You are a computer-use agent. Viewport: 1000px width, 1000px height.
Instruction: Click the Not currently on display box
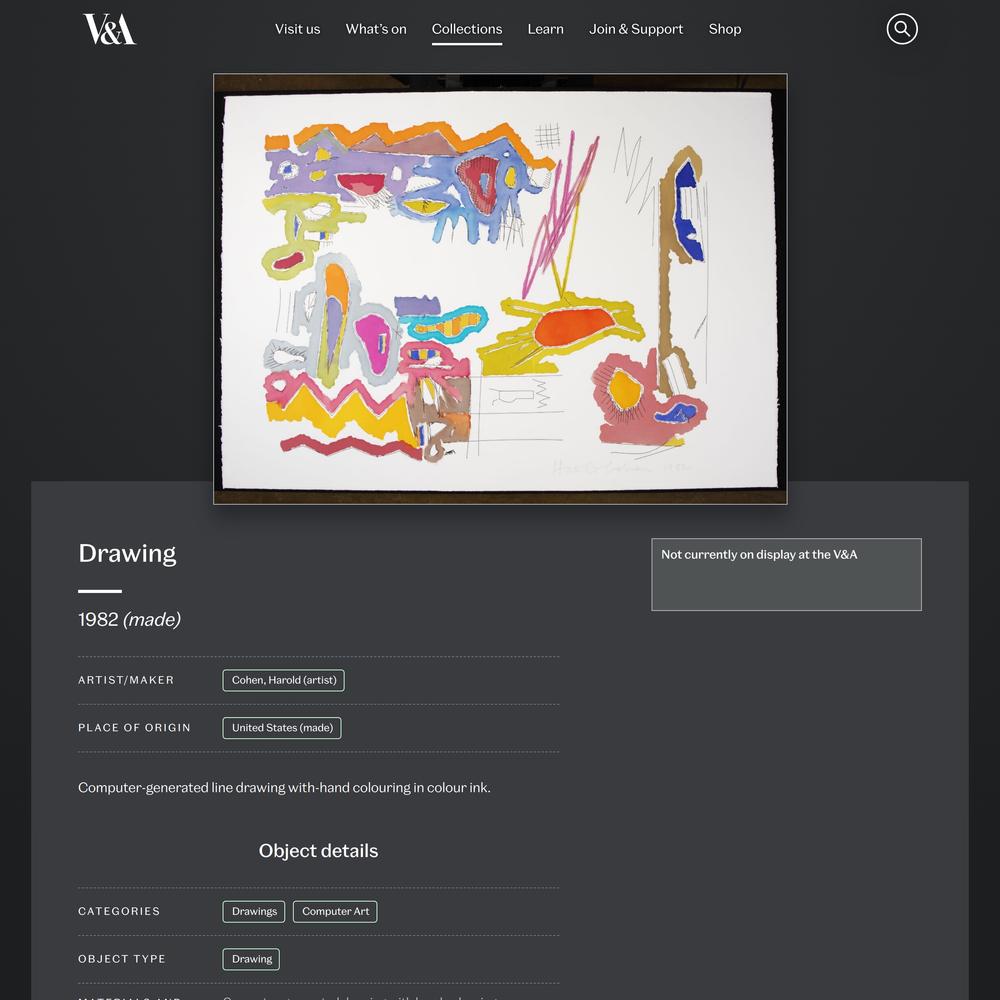[x=786, y=574]
